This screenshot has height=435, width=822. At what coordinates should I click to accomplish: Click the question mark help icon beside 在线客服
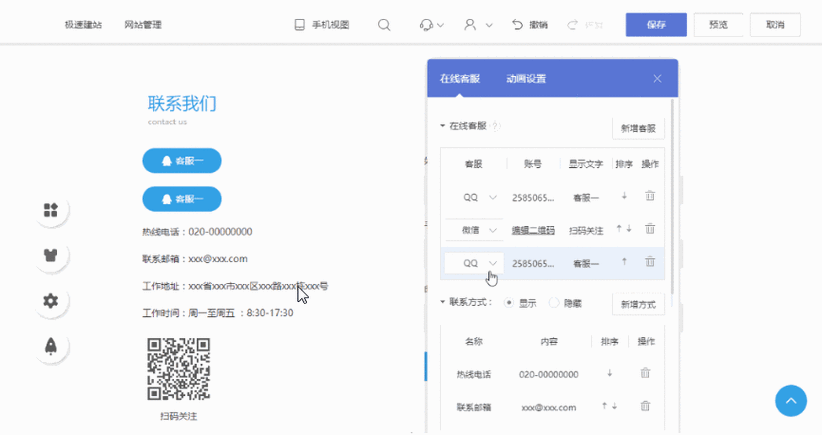coord(495,126)
